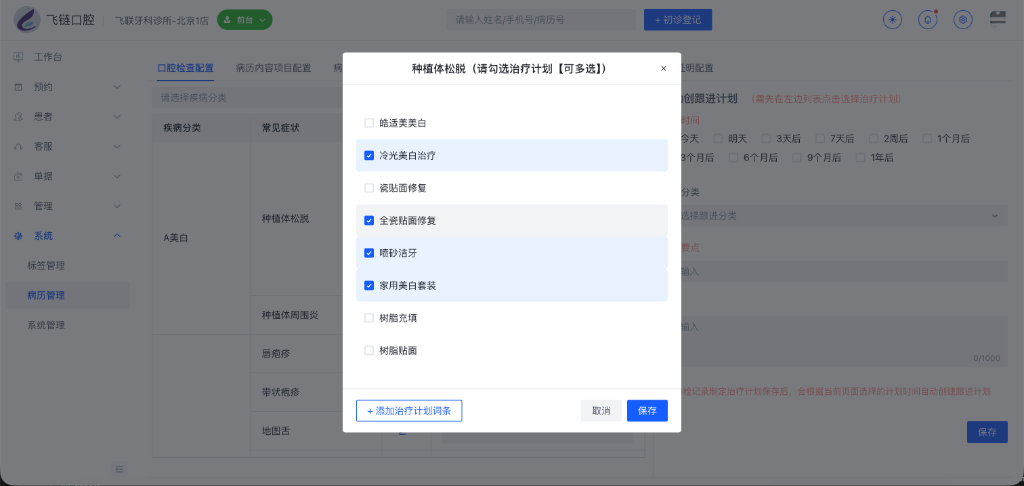
Task: Open the 前台 role dropdown
Action: coord(244,20)
